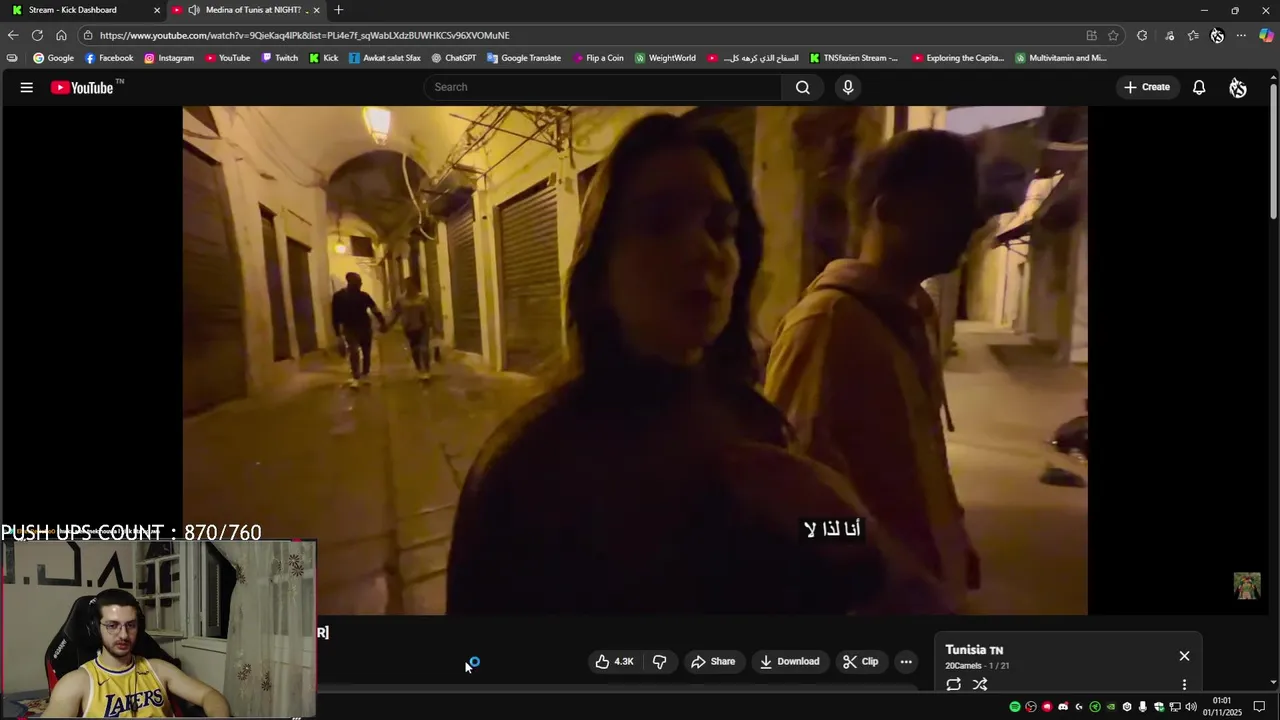Image resolution: width=1280 pixels, height=720 pixels.
Task: Open browser extensions icon
Action: (1142, 35)
